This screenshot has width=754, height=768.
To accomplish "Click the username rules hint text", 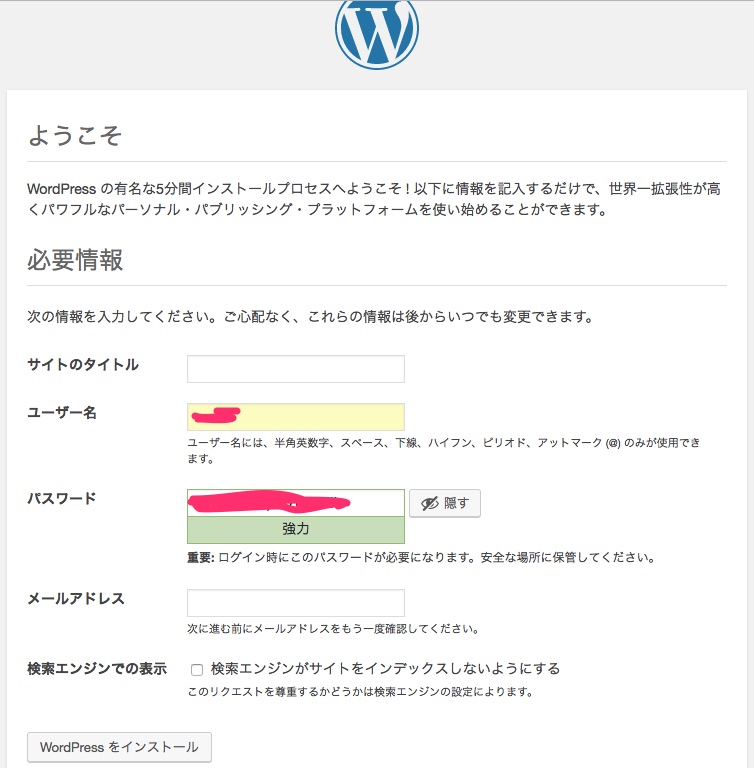I will click(444, 451).
